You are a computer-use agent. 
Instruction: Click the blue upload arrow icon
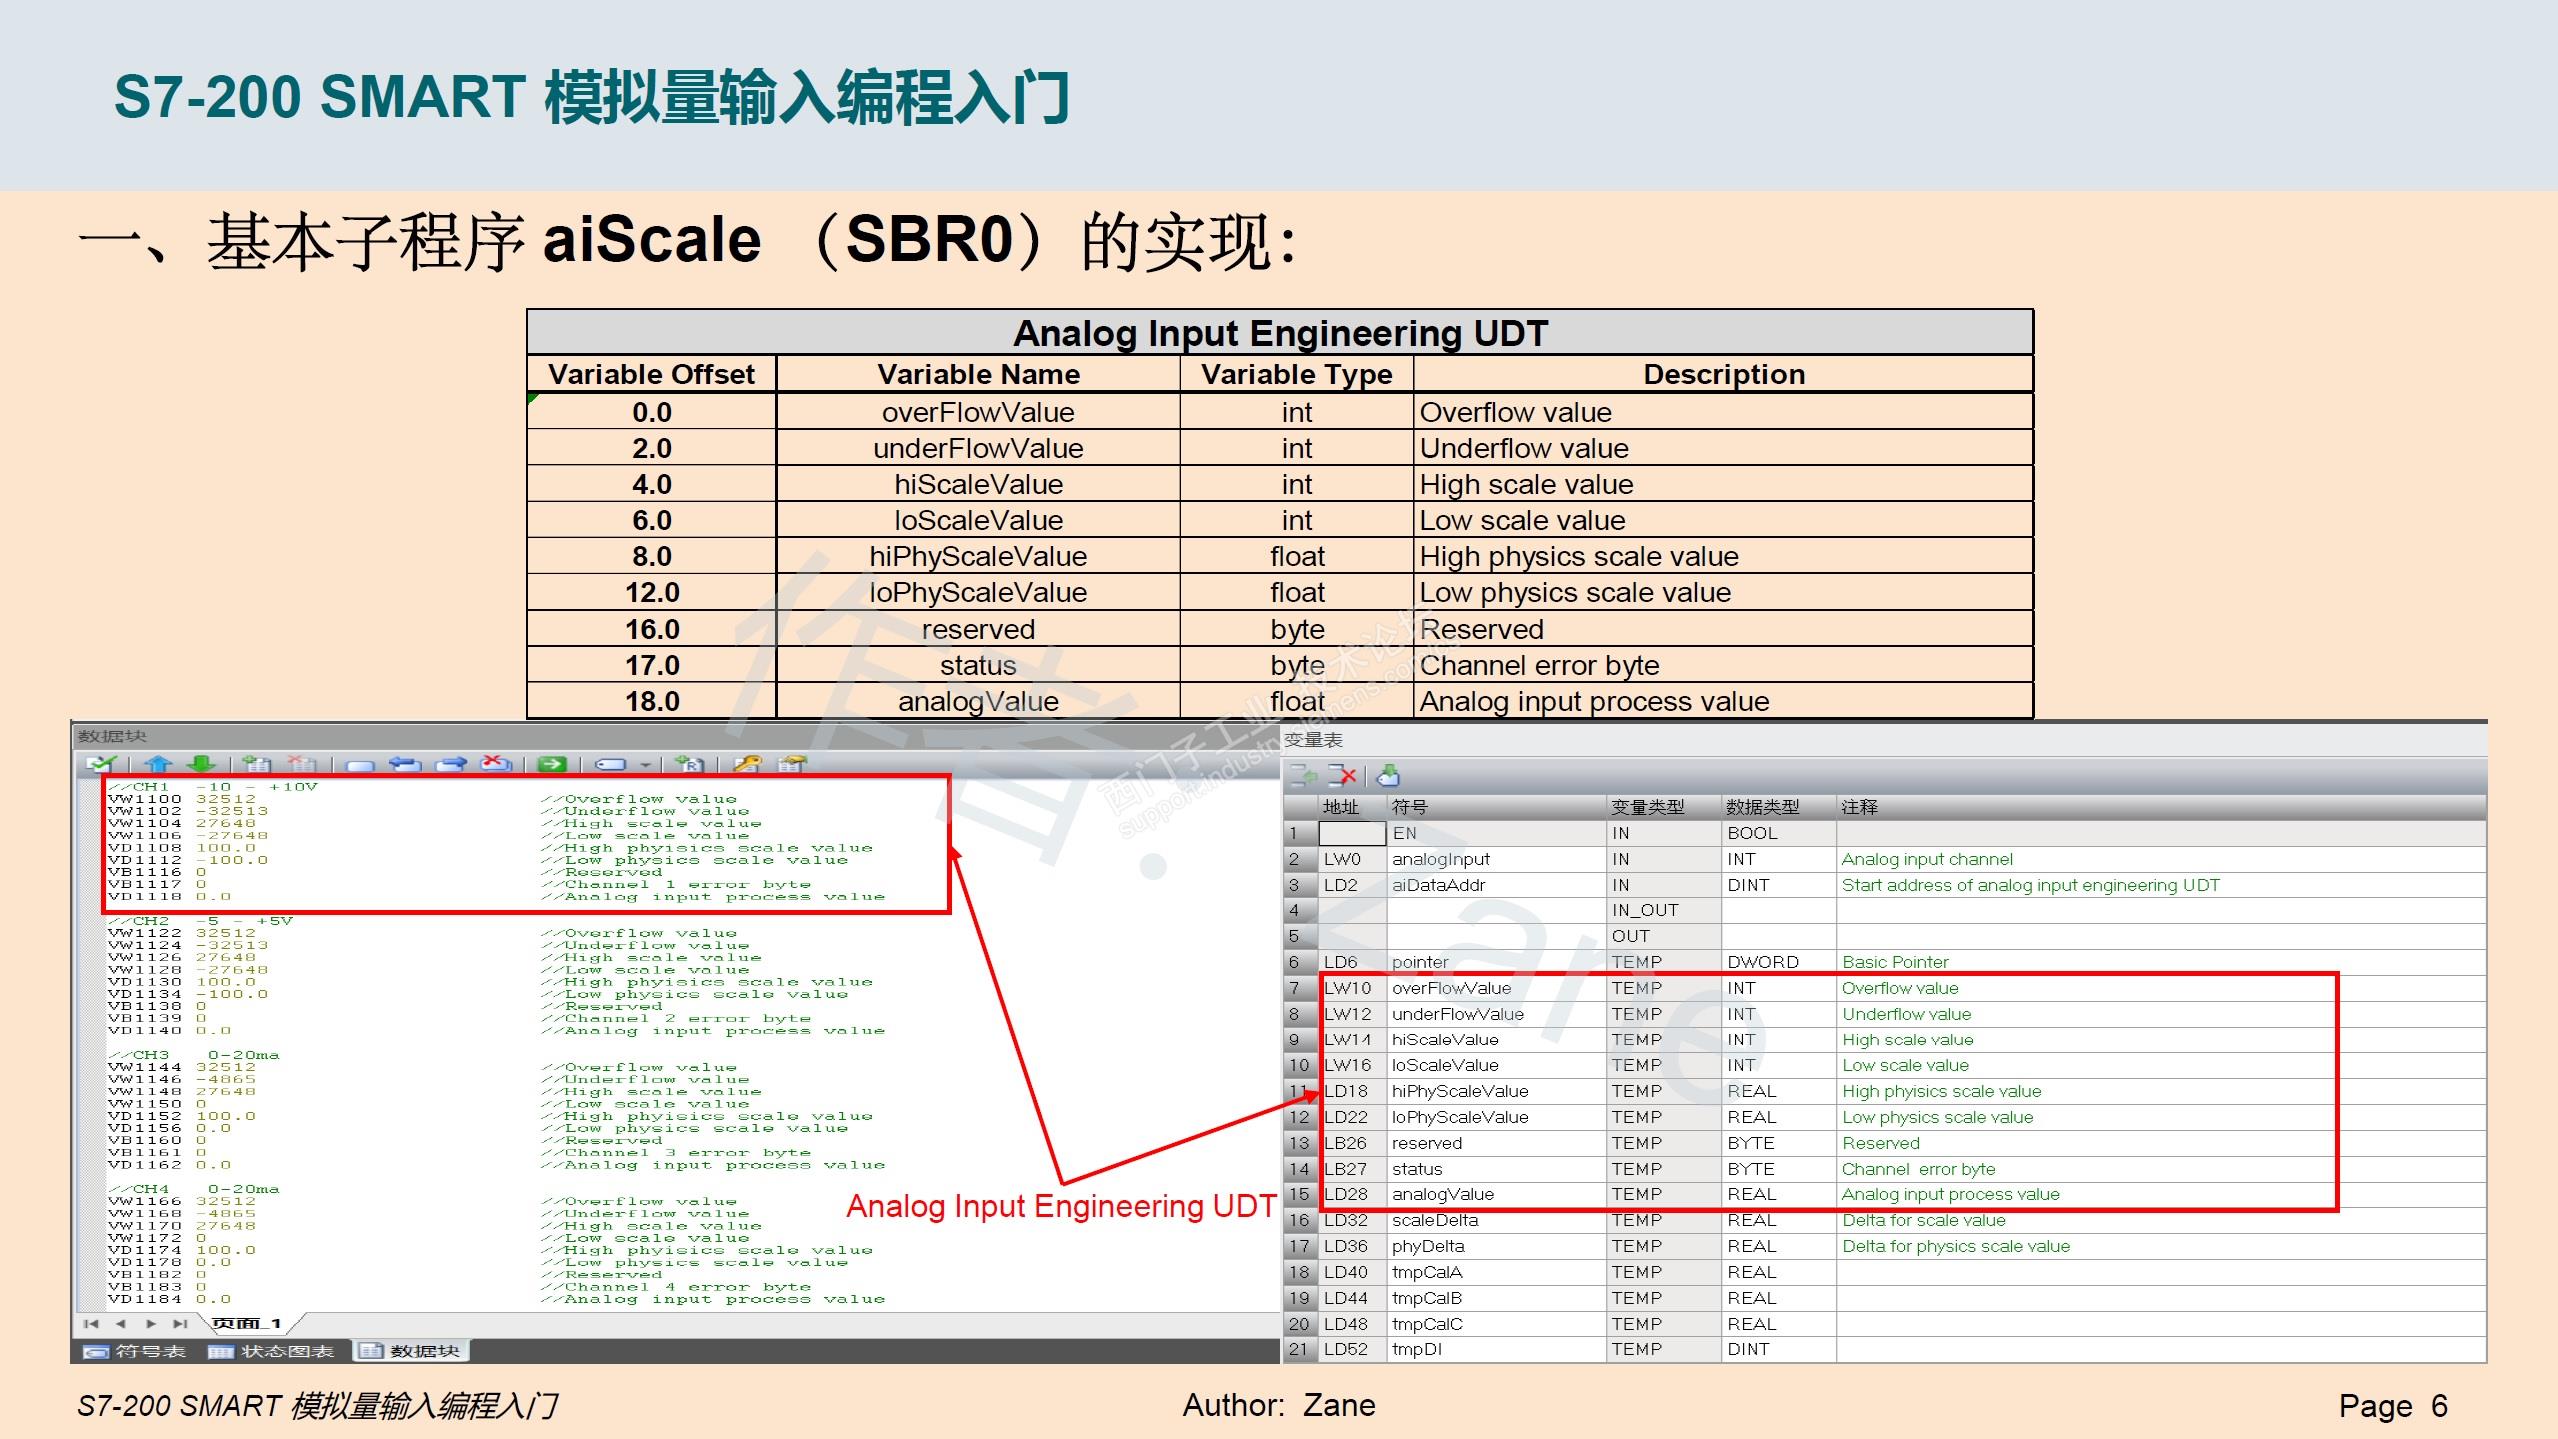(x=158, y=765)
